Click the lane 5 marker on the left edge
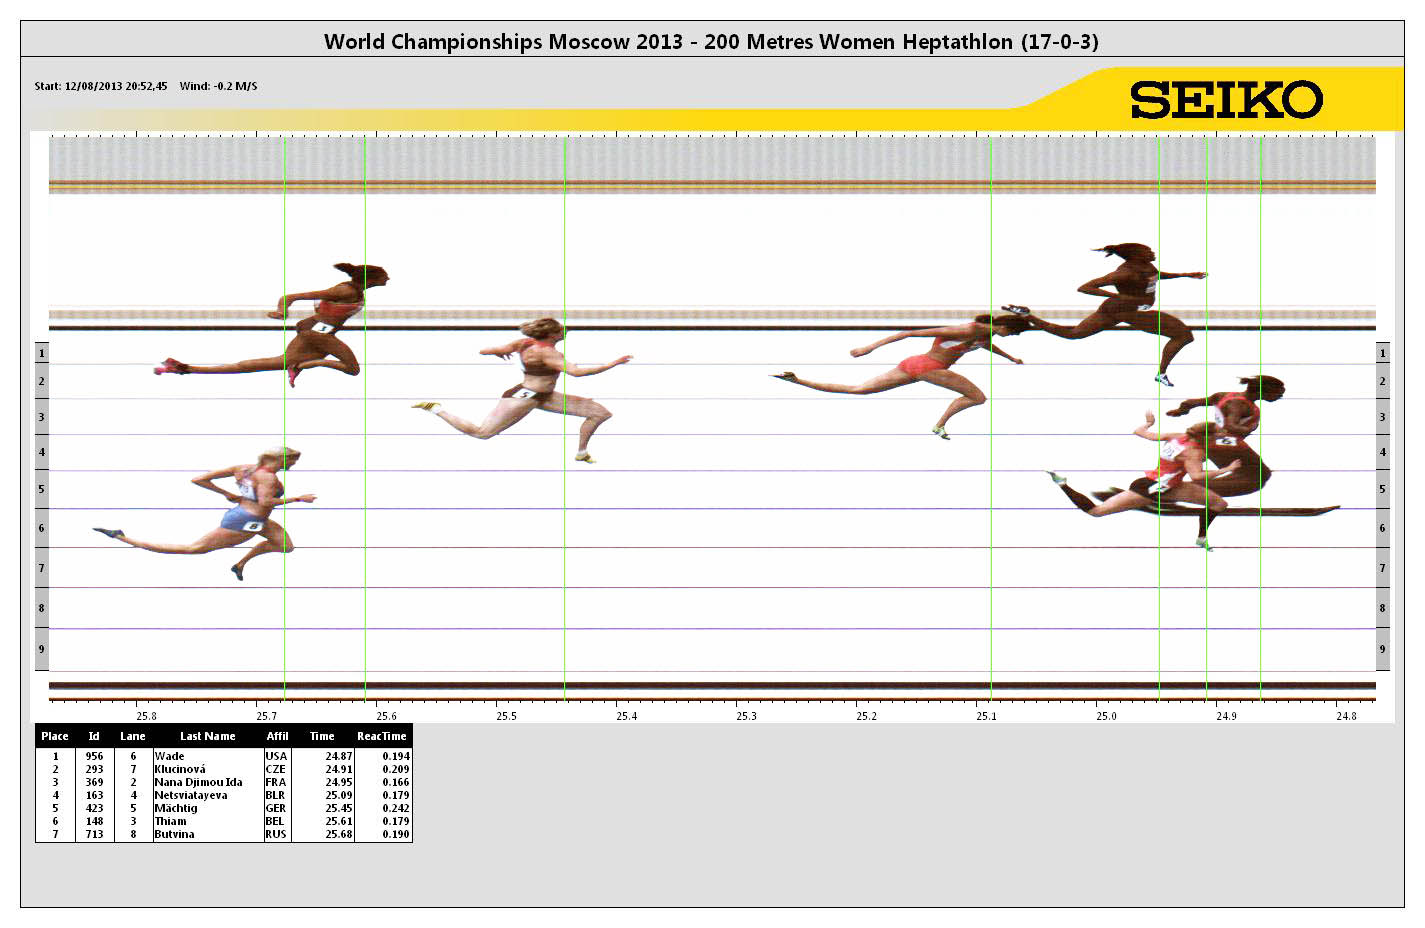 [x=41, y=489]
